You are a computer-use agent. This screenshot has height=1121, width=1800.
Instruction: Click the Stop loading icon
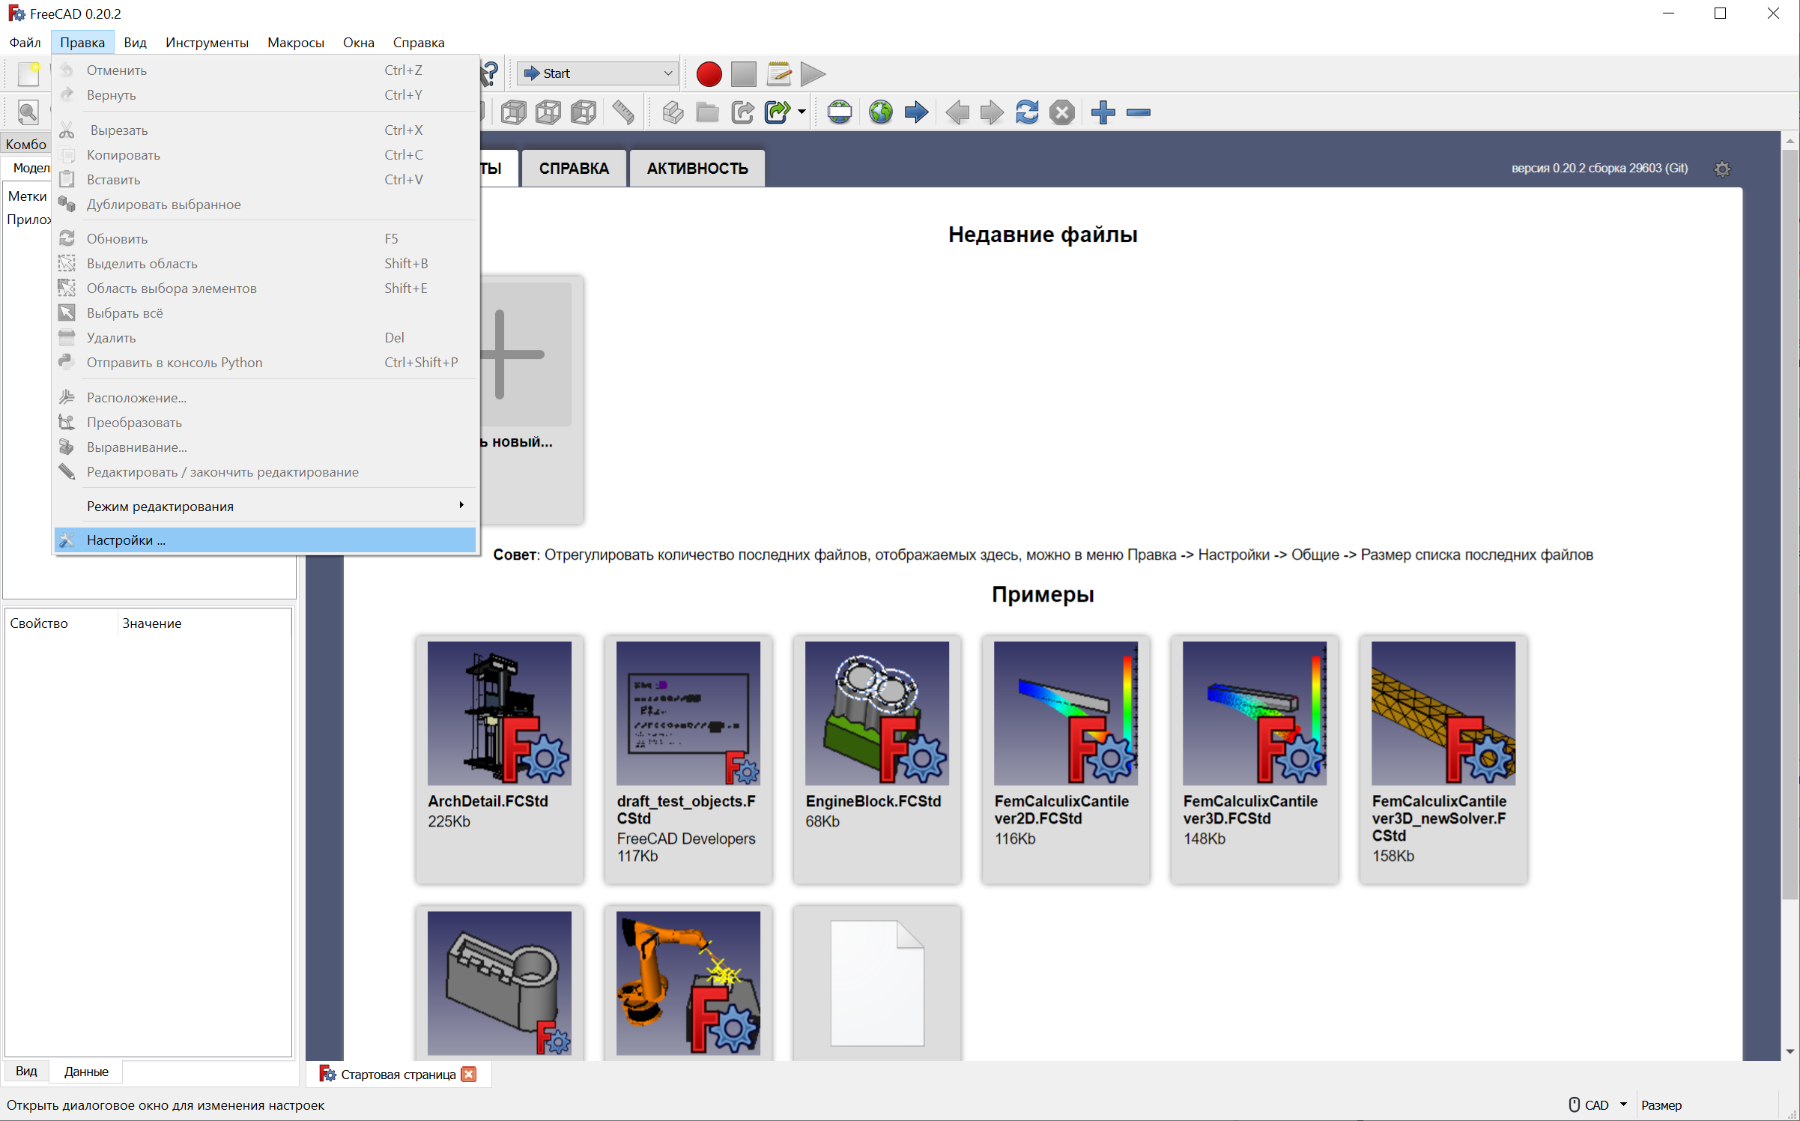coord(1062,112)
